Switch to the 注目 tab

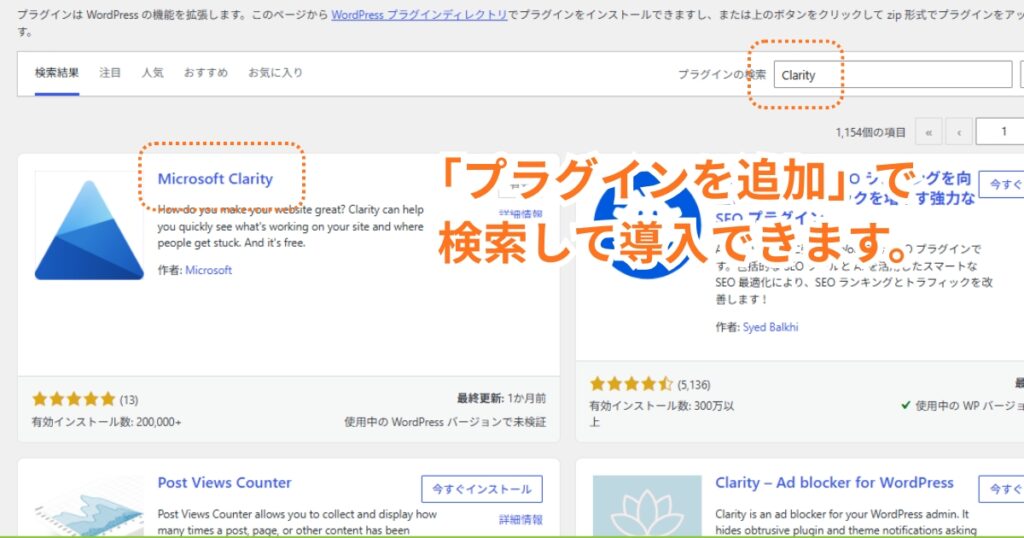click(x=110, y=72)
